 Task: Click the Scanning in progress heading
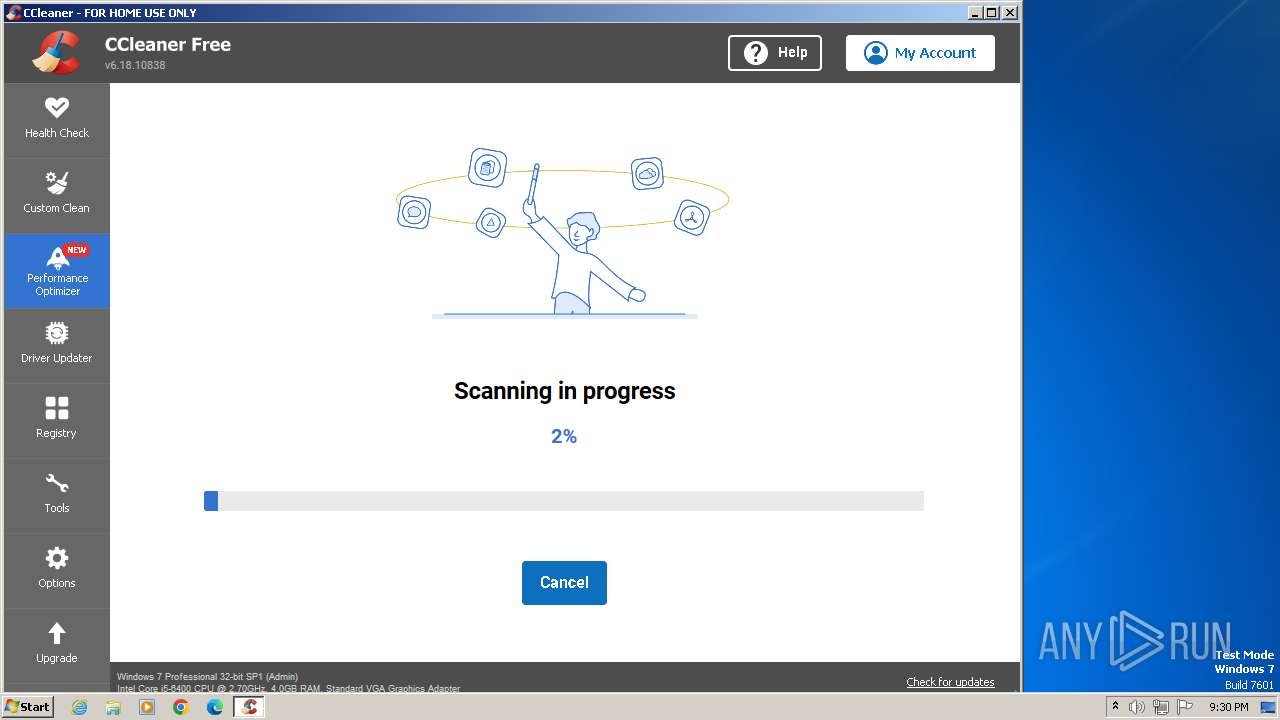pyautogui.click(x=564, y=391)
